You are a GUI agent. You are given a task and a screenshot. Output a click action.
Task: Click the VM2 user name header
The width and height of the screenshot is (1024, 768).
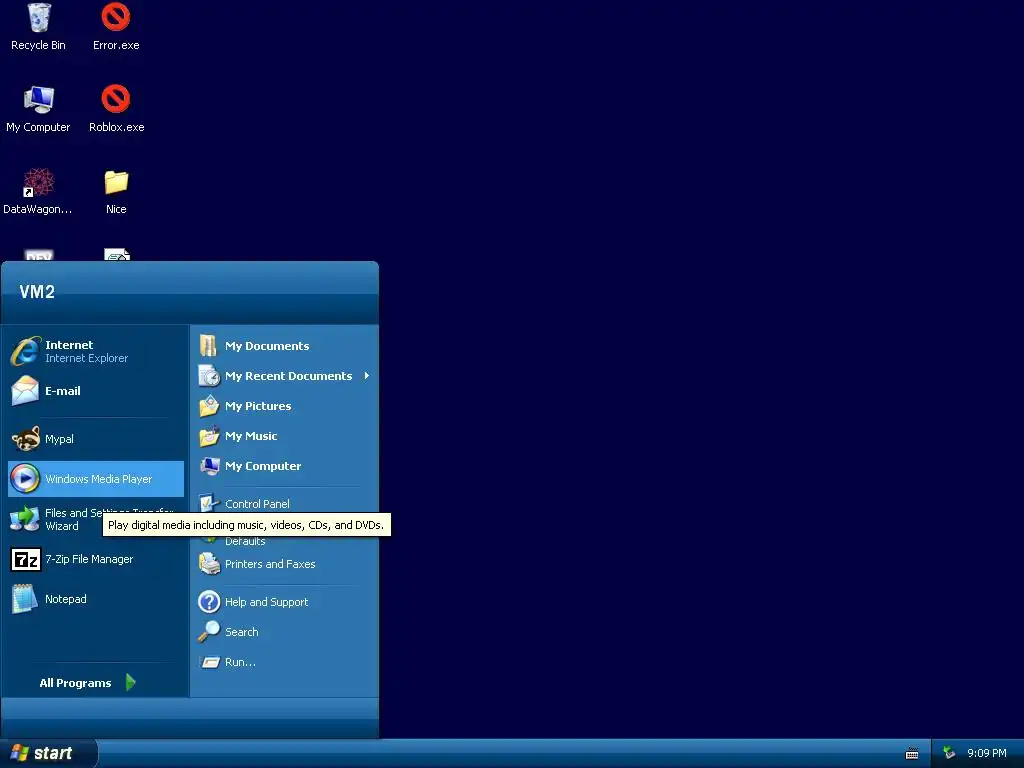point(37,291)
